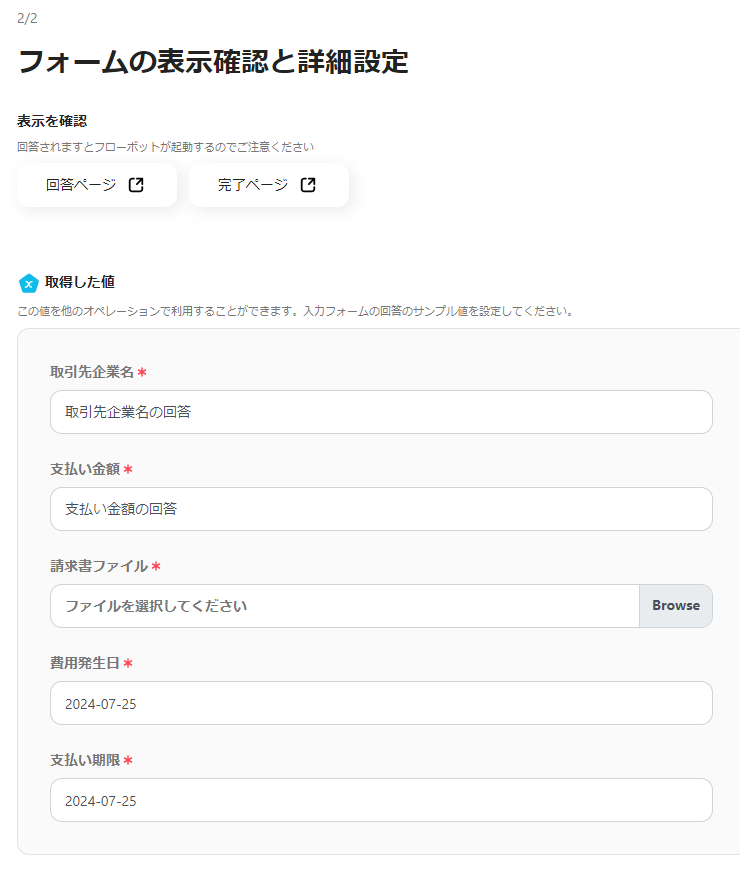Click the red asterisk next to 費用発生日
740x872 pixels.
126,661
